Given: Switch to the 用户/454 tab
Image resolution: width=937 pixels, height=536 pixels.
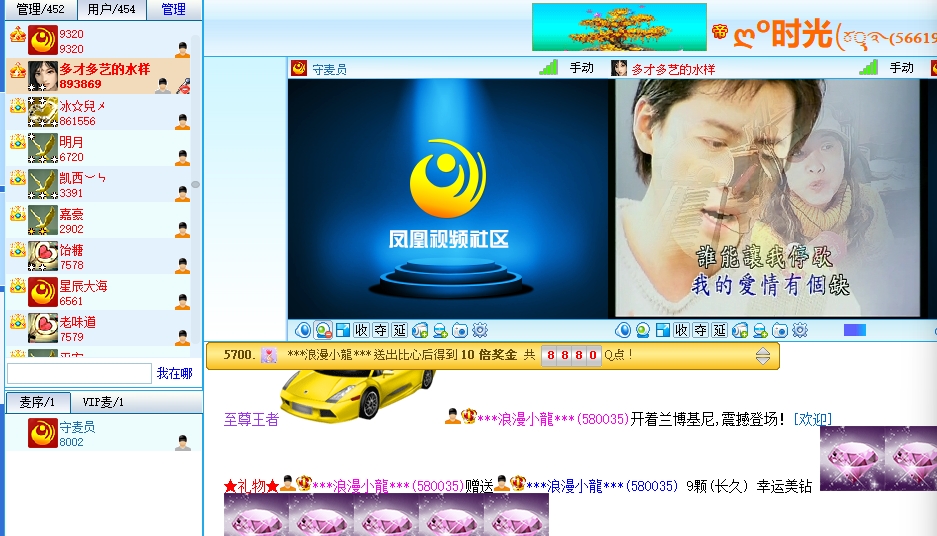Looking at the screenshot, I should (x=111, y=10).
